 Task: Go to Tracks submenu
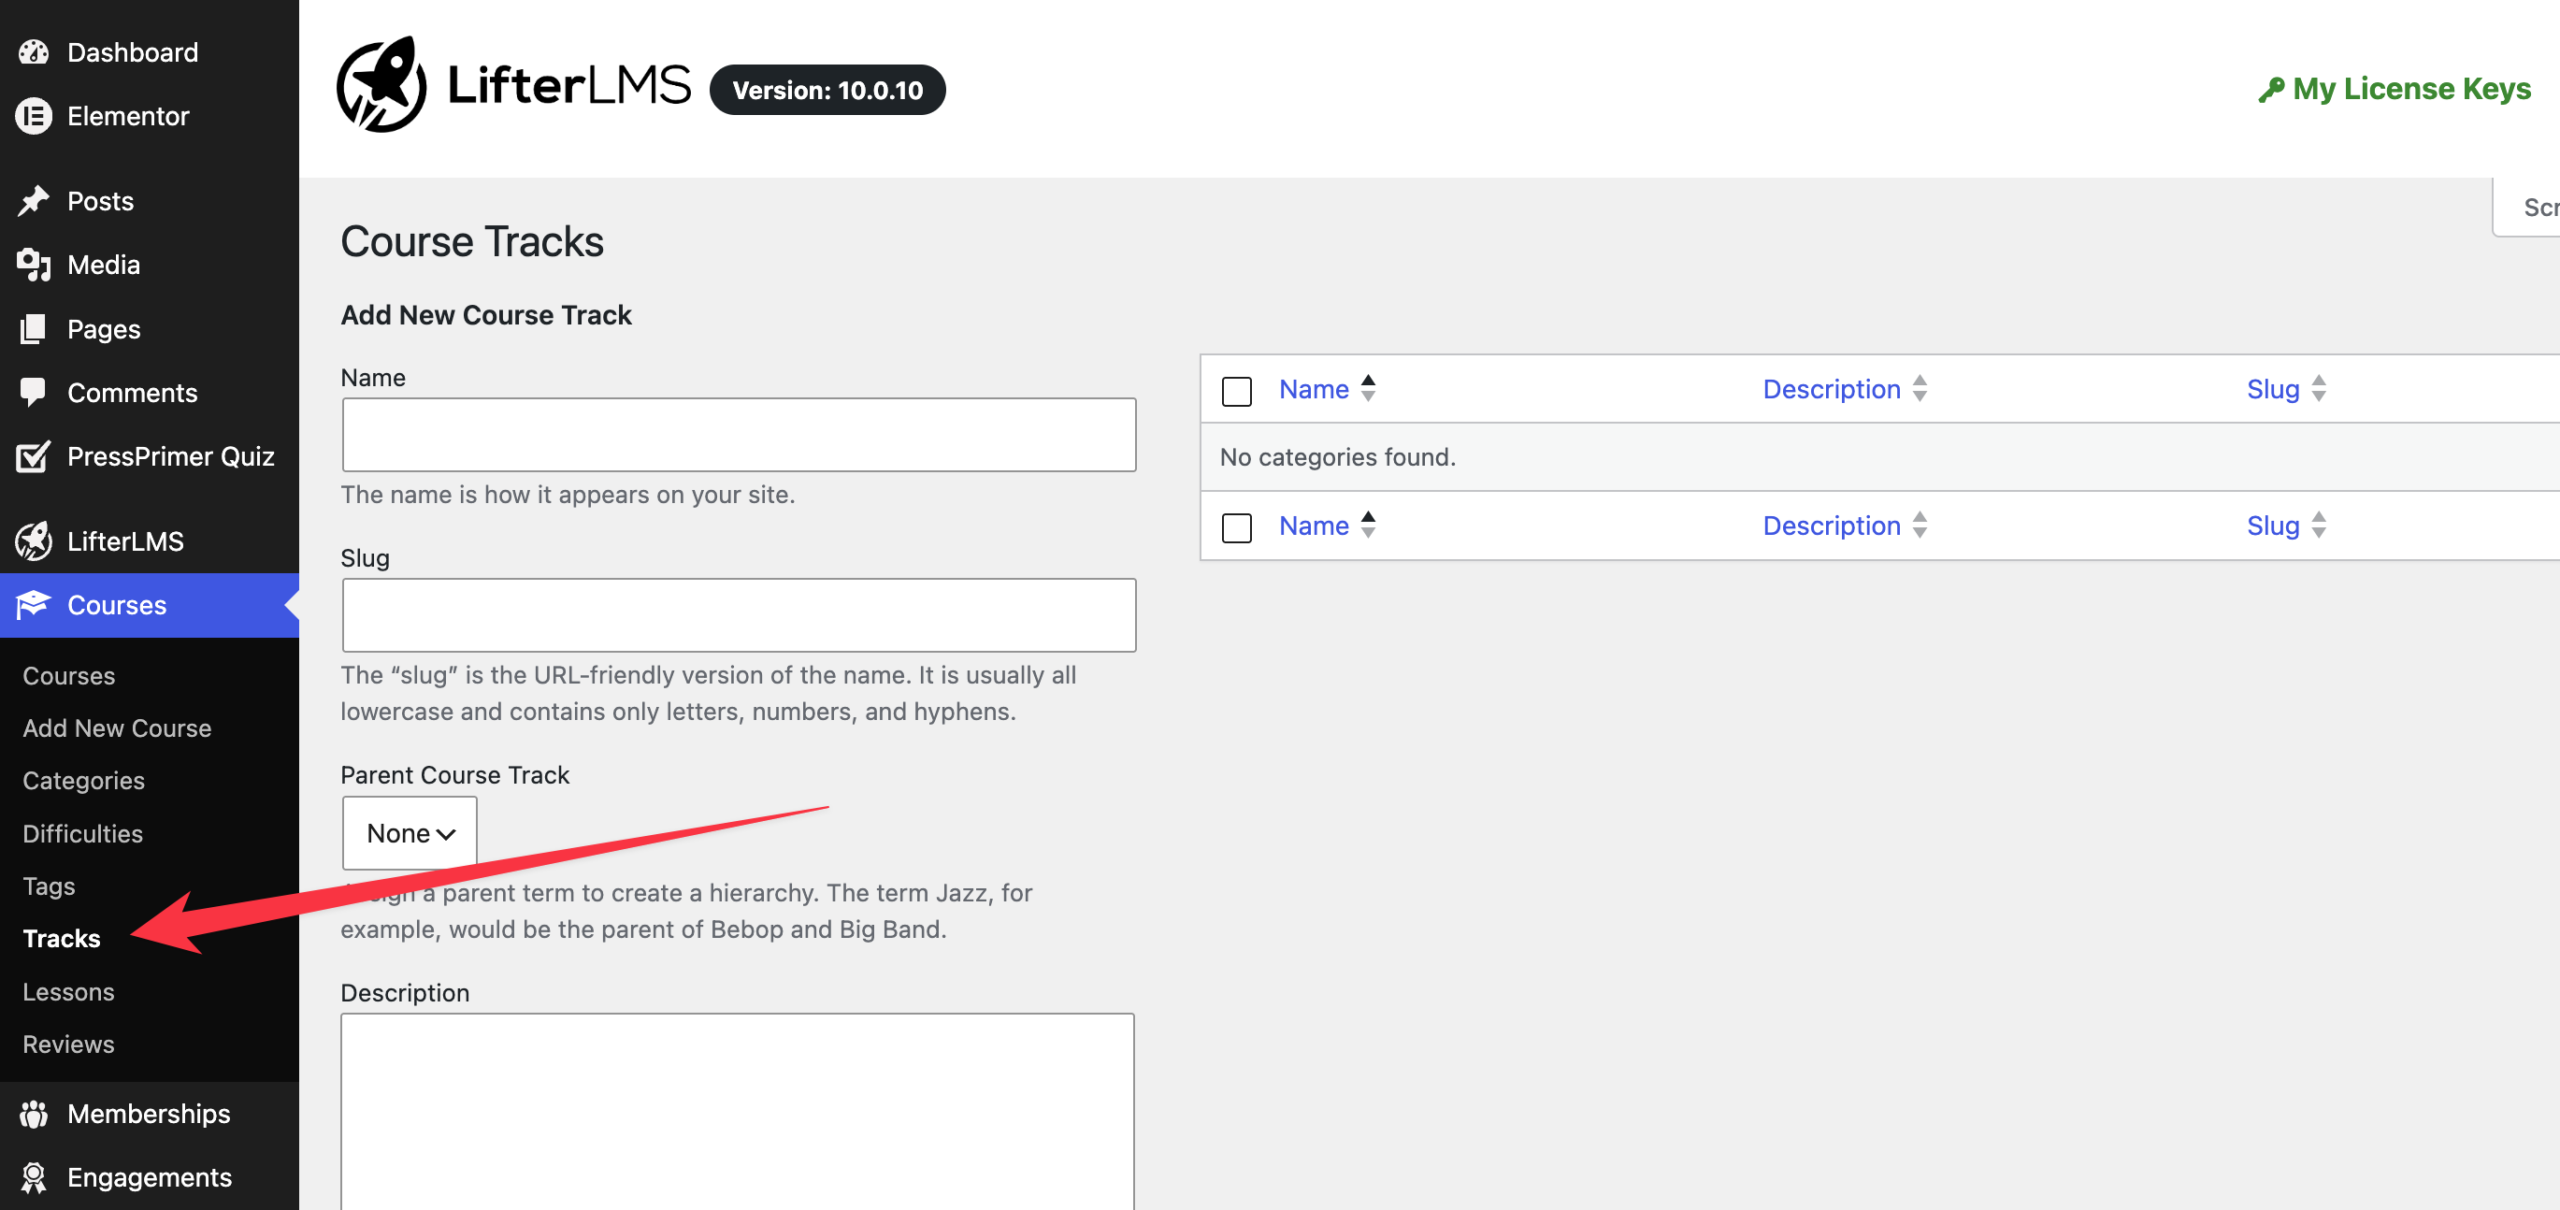(x=62, y=939)
